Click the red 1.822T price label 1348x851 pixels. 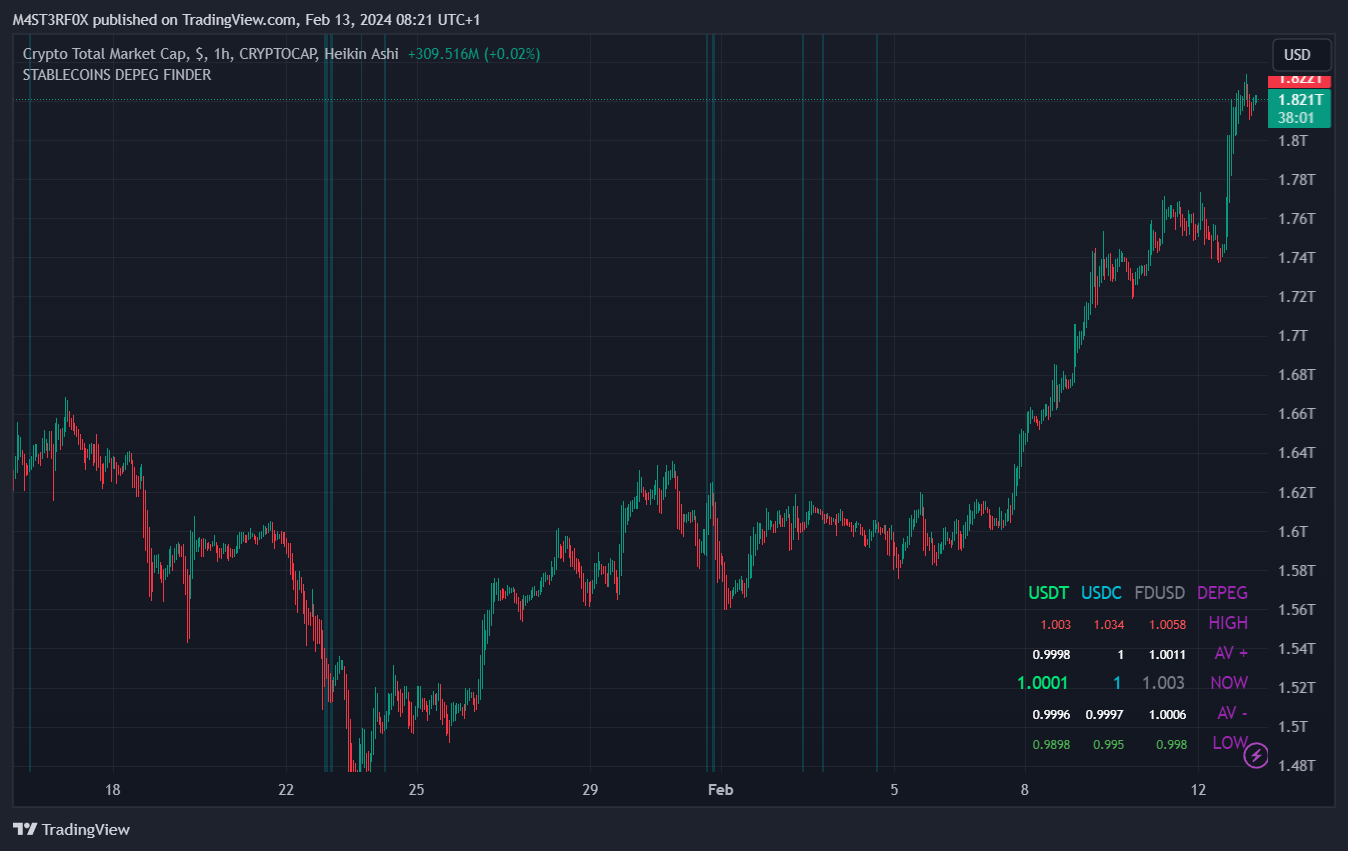click(1300, 80)
